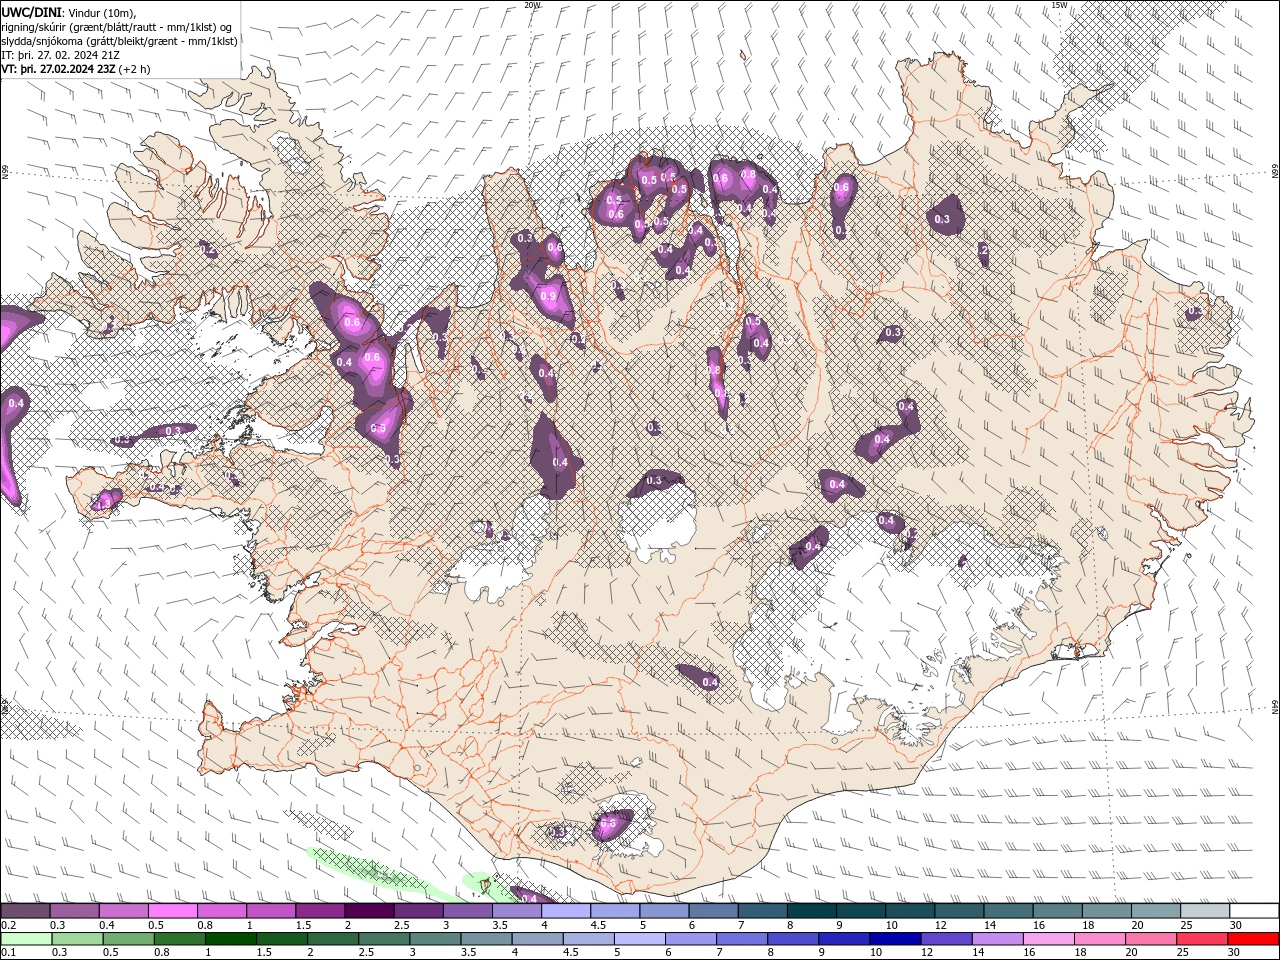
Task: Pick the light pink 16 rain scale swatch
Action: tap(1049, 939)
